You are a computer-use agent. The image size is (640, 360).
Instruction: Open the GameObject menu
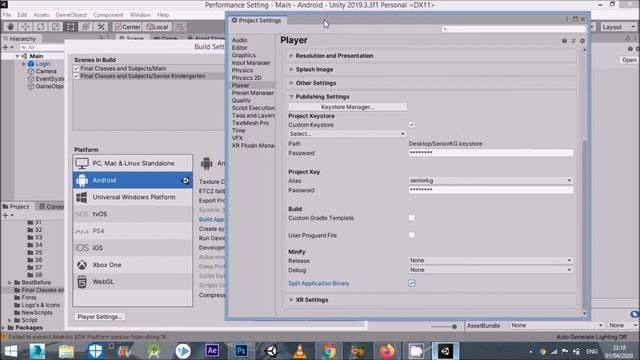point(71,15)
